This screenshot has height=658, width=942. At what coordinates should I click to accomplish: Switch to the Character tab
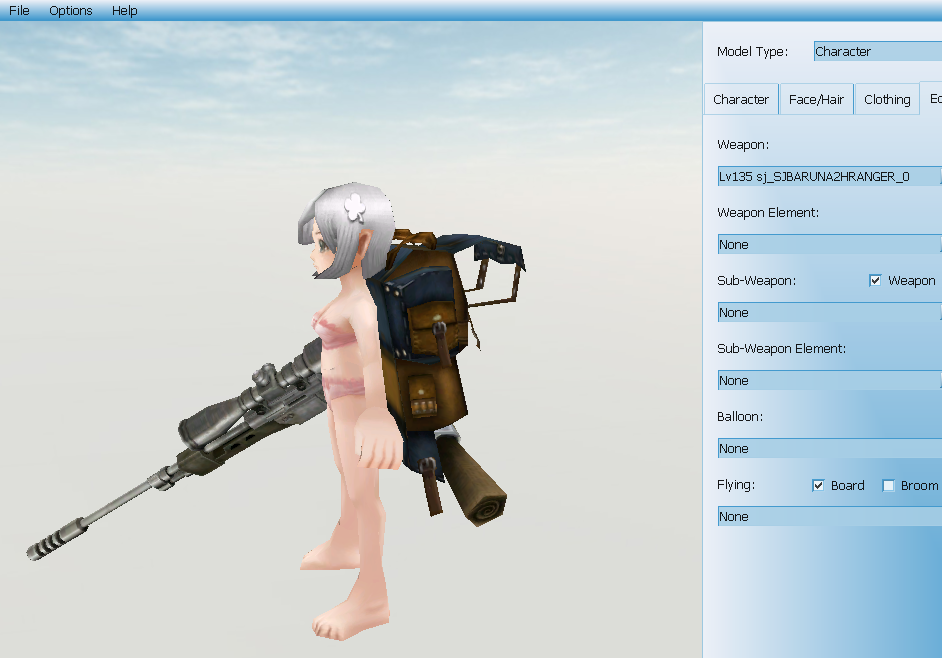point(741,99)
